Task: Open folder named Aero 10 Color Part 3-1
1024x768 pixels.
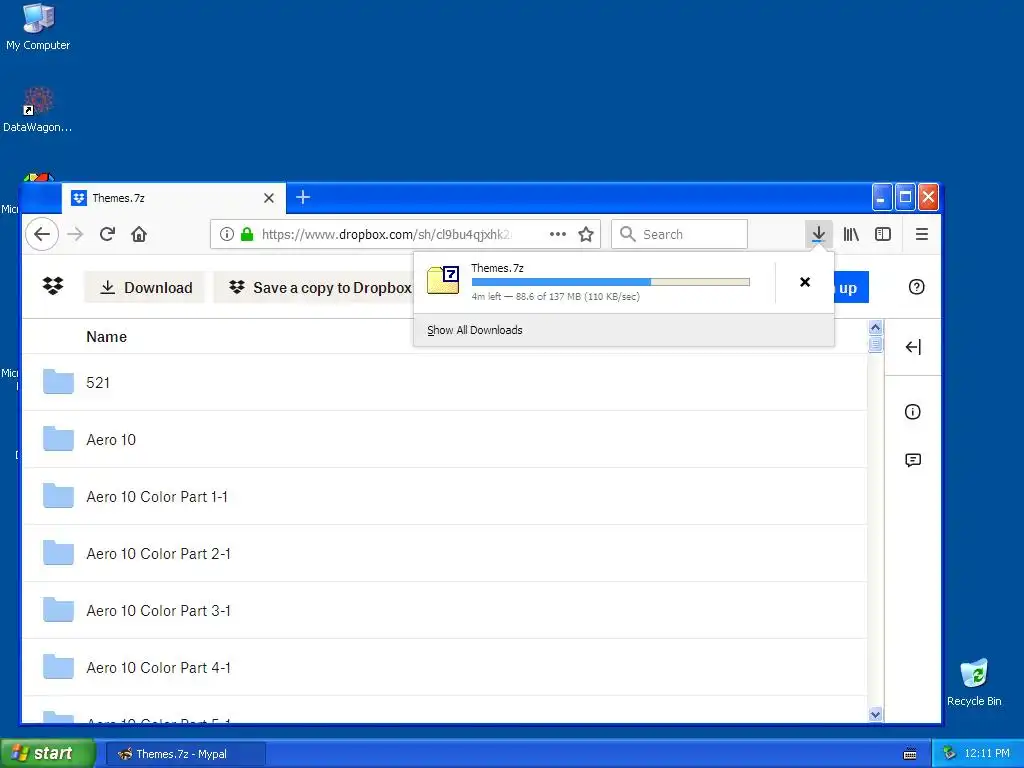Action: (x=158, y=611)
